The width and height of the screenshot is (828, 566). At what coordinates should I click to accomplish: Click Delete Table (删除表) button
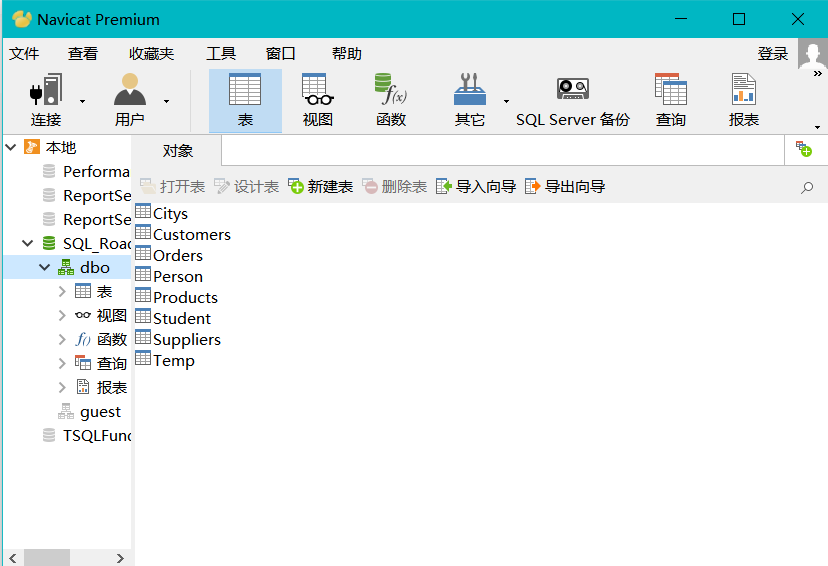[394, 186]
